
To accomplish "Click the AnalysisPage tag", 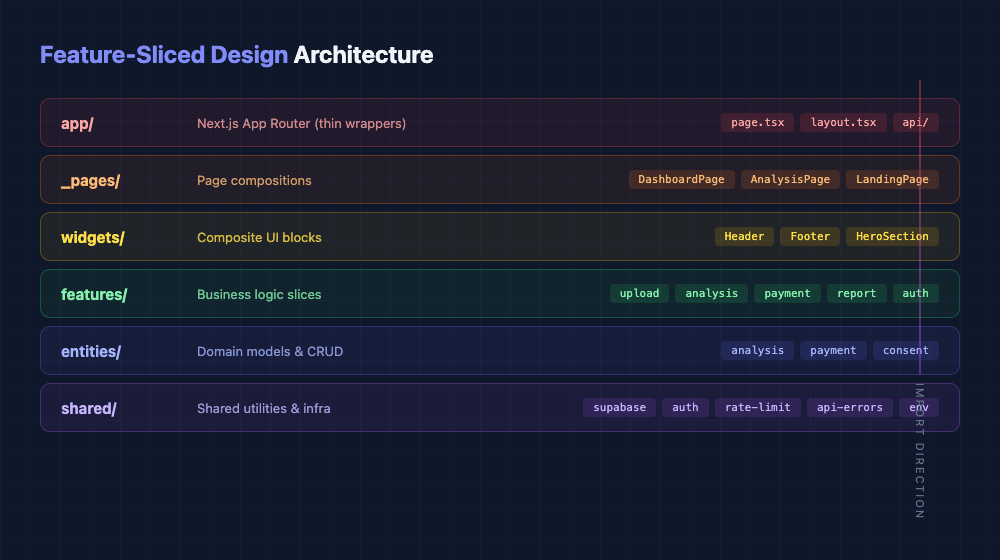I will click(x=790, y=179).
